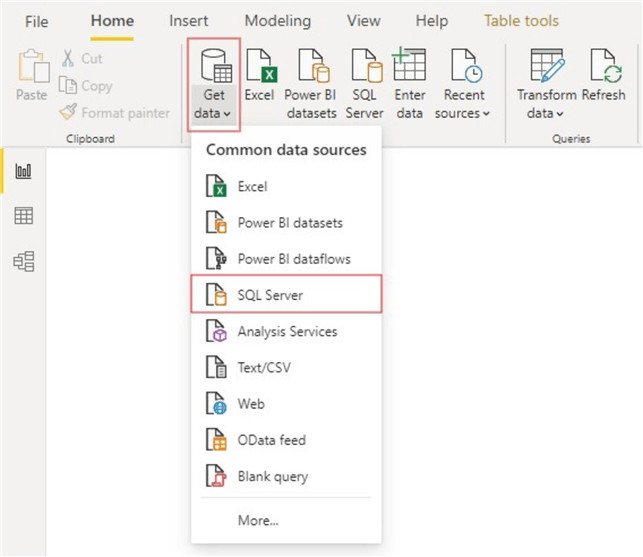Open Model view from the left sidebar
This screenshot has width=643, height=557.
click(23, 261)
